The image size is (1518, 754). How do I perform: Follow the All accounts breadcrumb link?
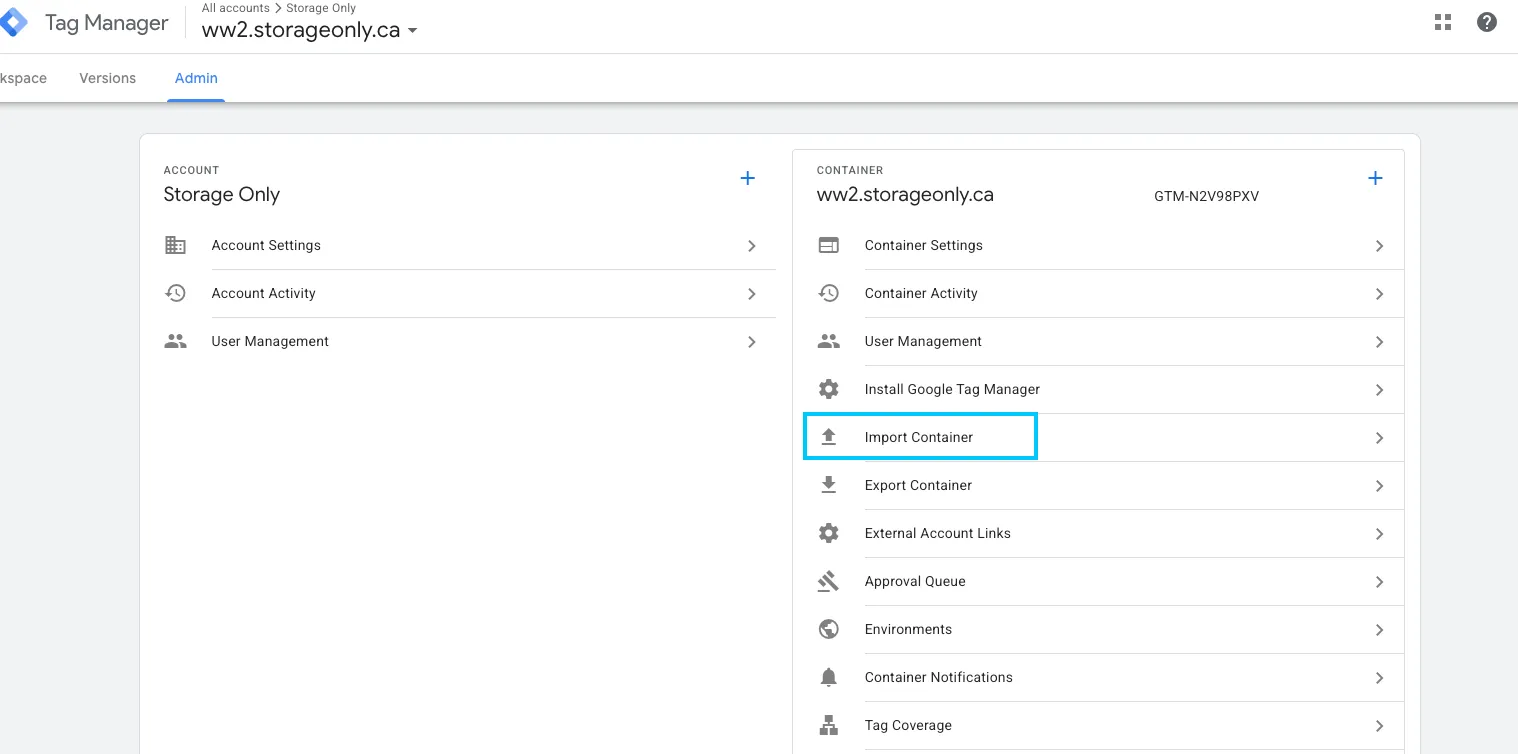[235, 8]
